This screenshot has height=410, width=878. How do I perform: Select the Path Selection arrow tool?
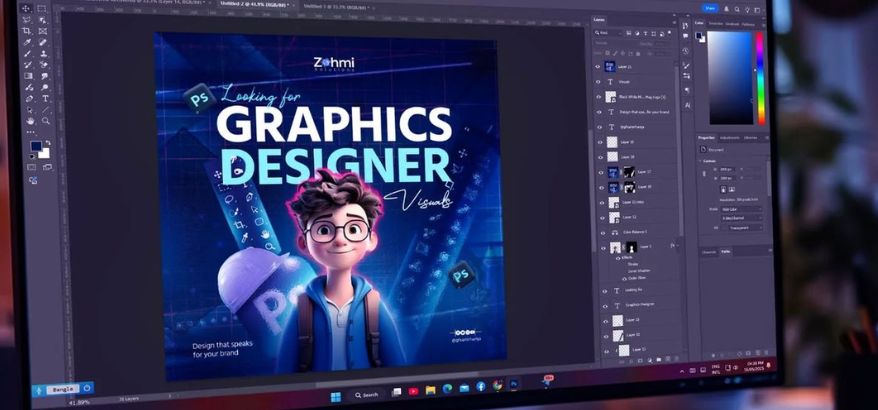click(29, 111)
